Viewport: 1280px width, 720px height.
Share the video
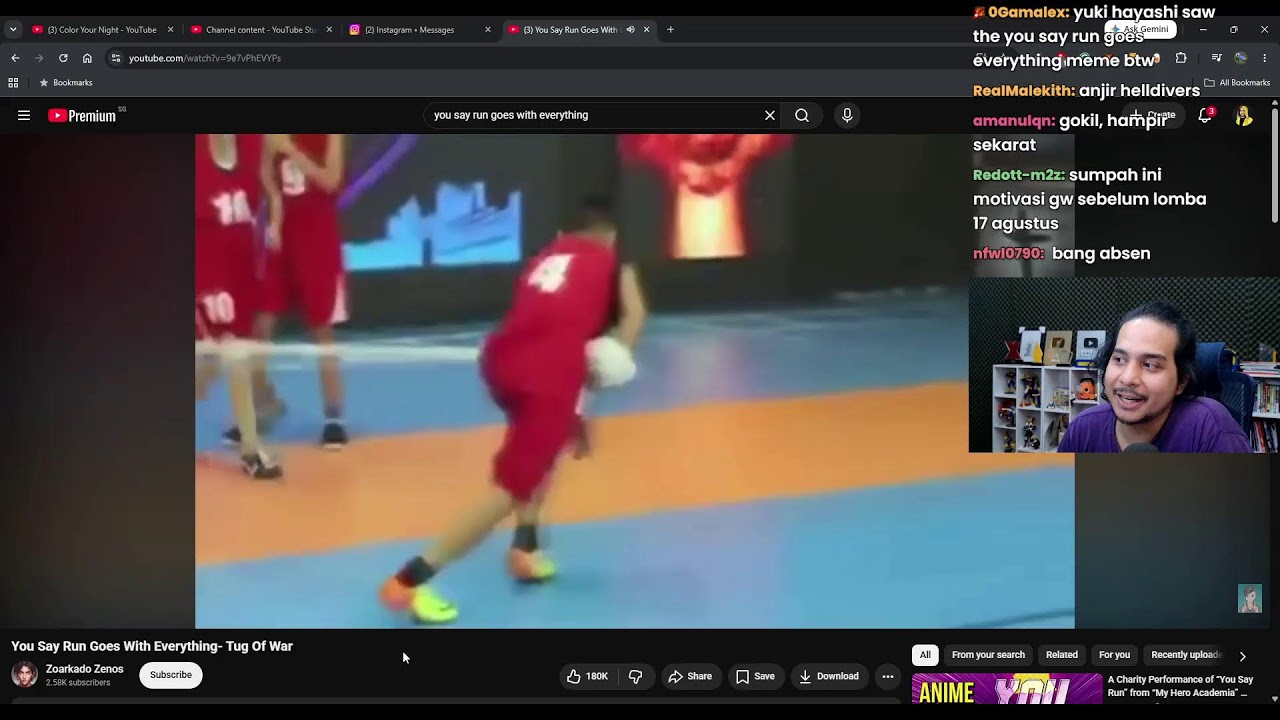tap(691, 677)
